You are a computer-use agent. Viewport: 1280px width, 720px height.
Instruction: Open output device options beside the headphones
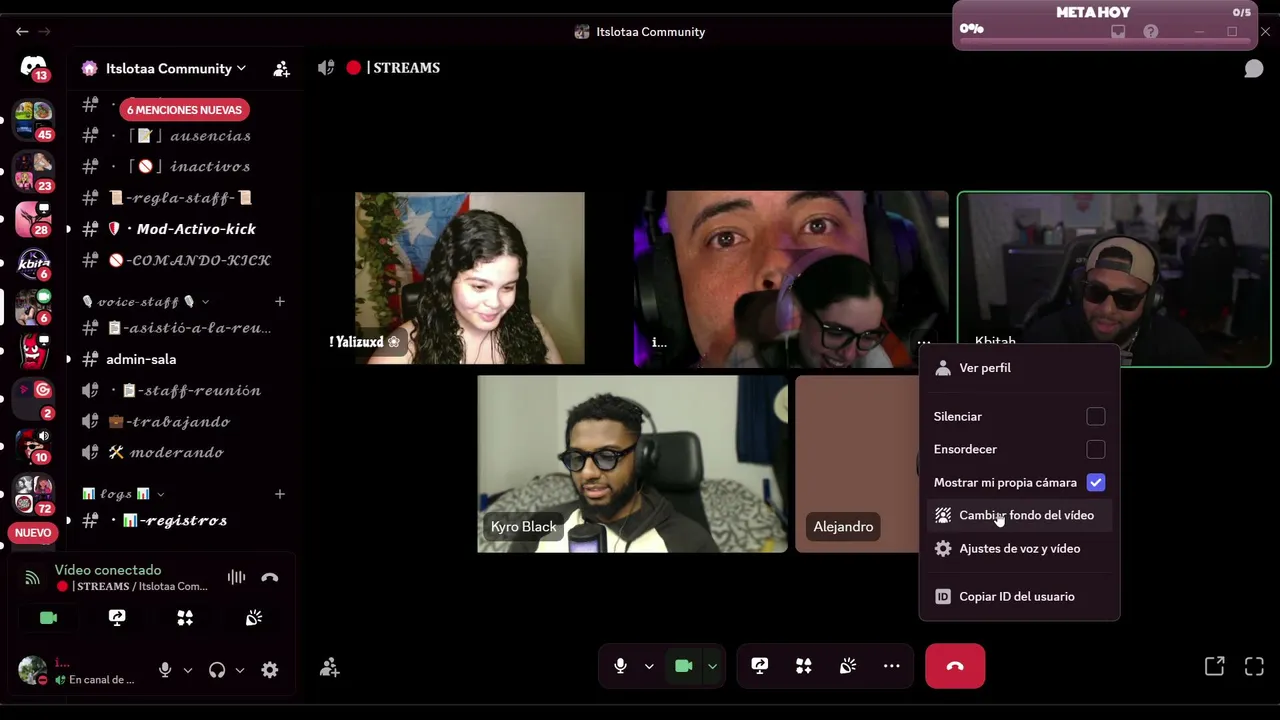(240, 670)
